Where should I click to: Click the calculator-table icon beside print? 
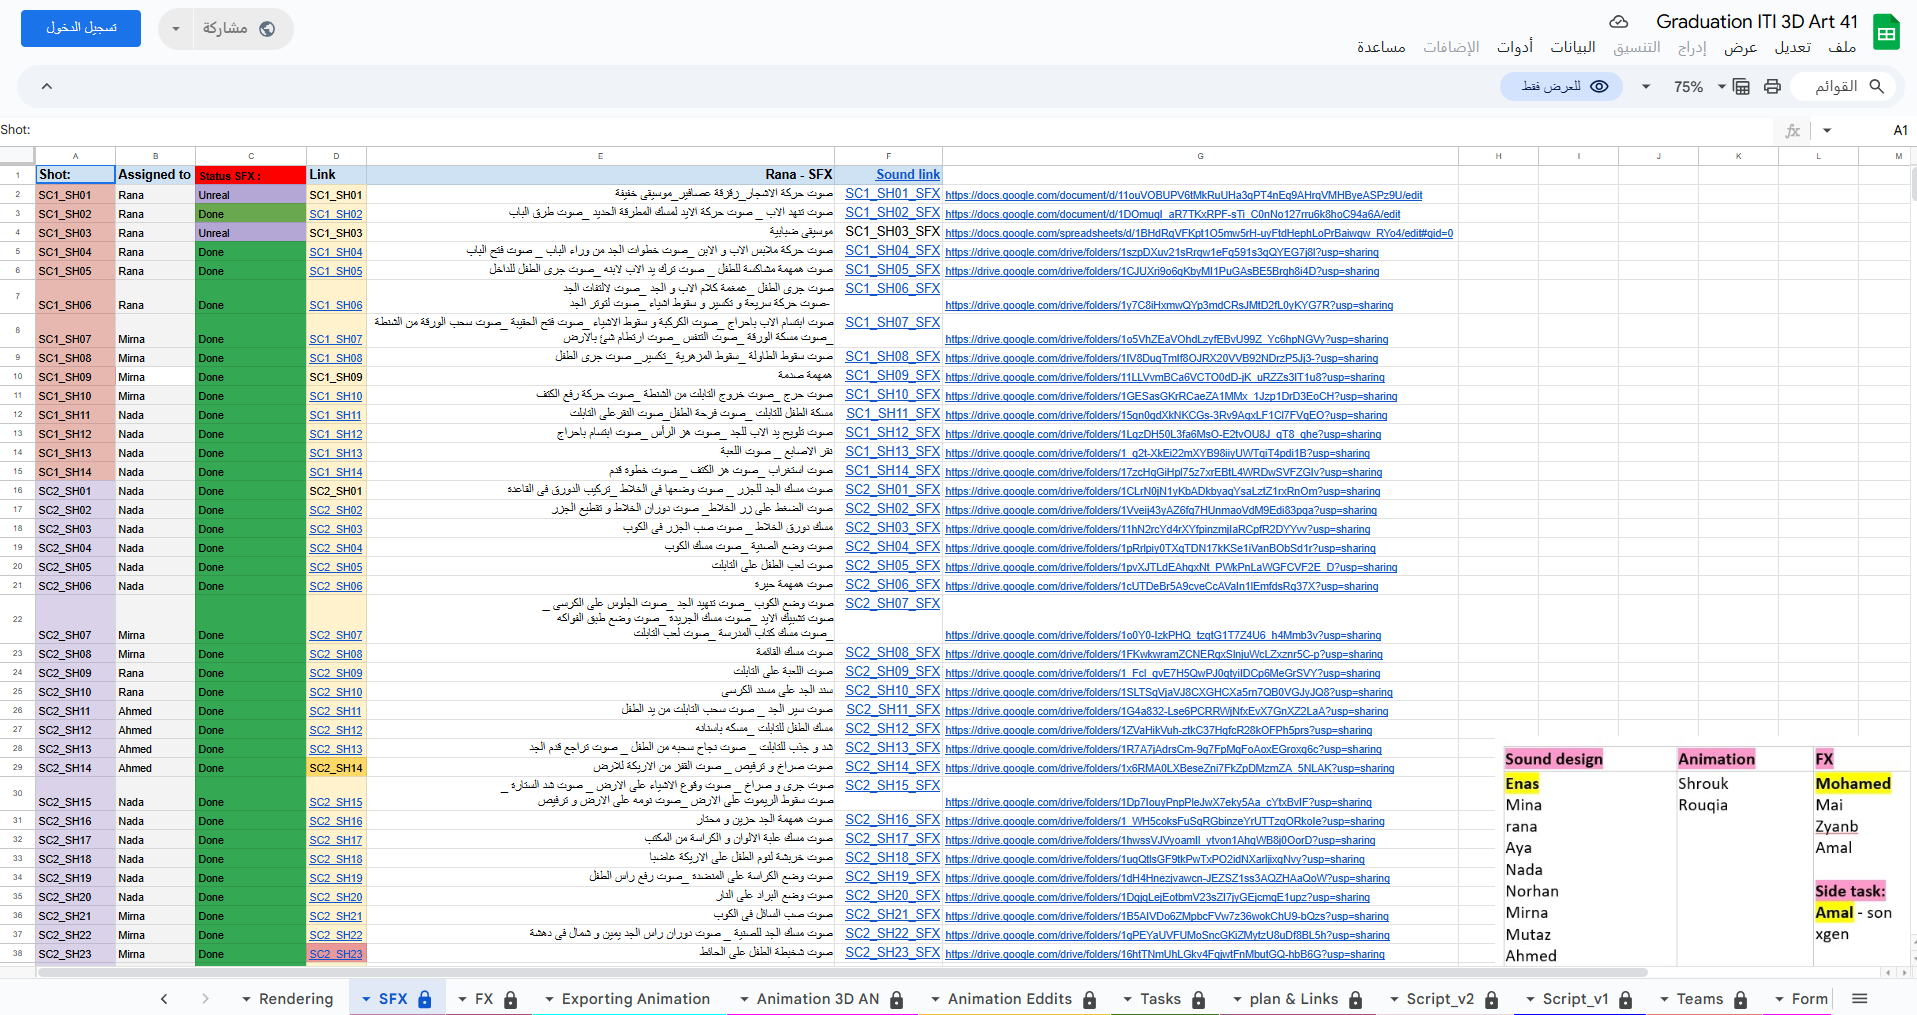1741,87
